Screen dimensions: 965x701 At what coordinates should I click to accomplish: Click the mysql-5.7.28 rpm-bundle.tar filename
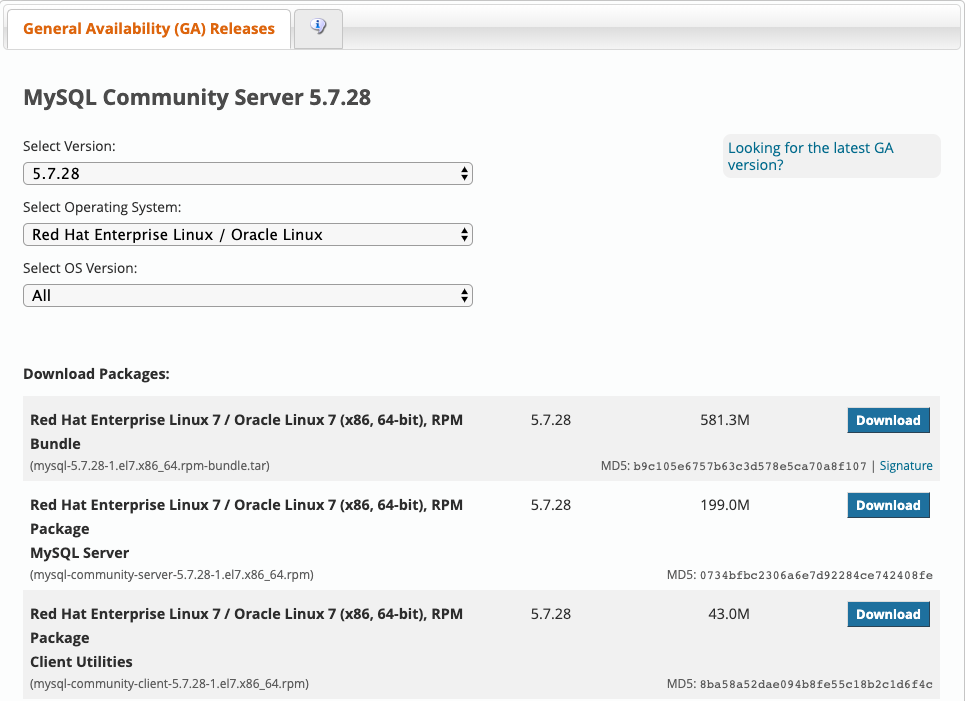tap(149, 466)
